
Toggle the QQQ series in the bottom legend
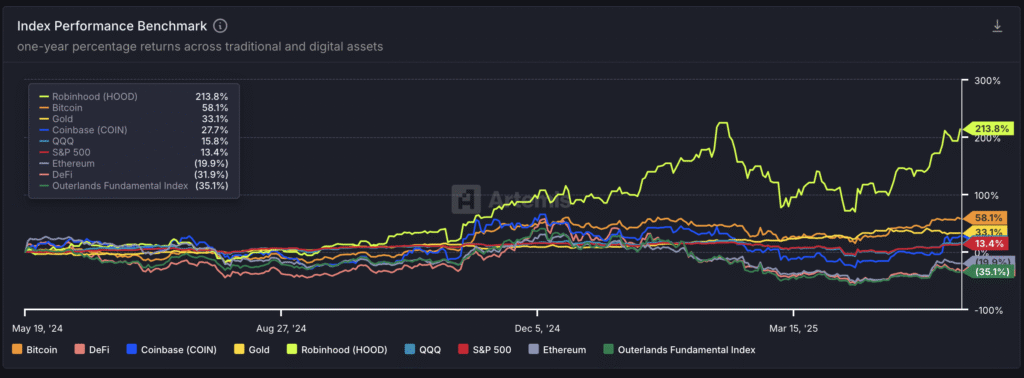tap(423, 350)
